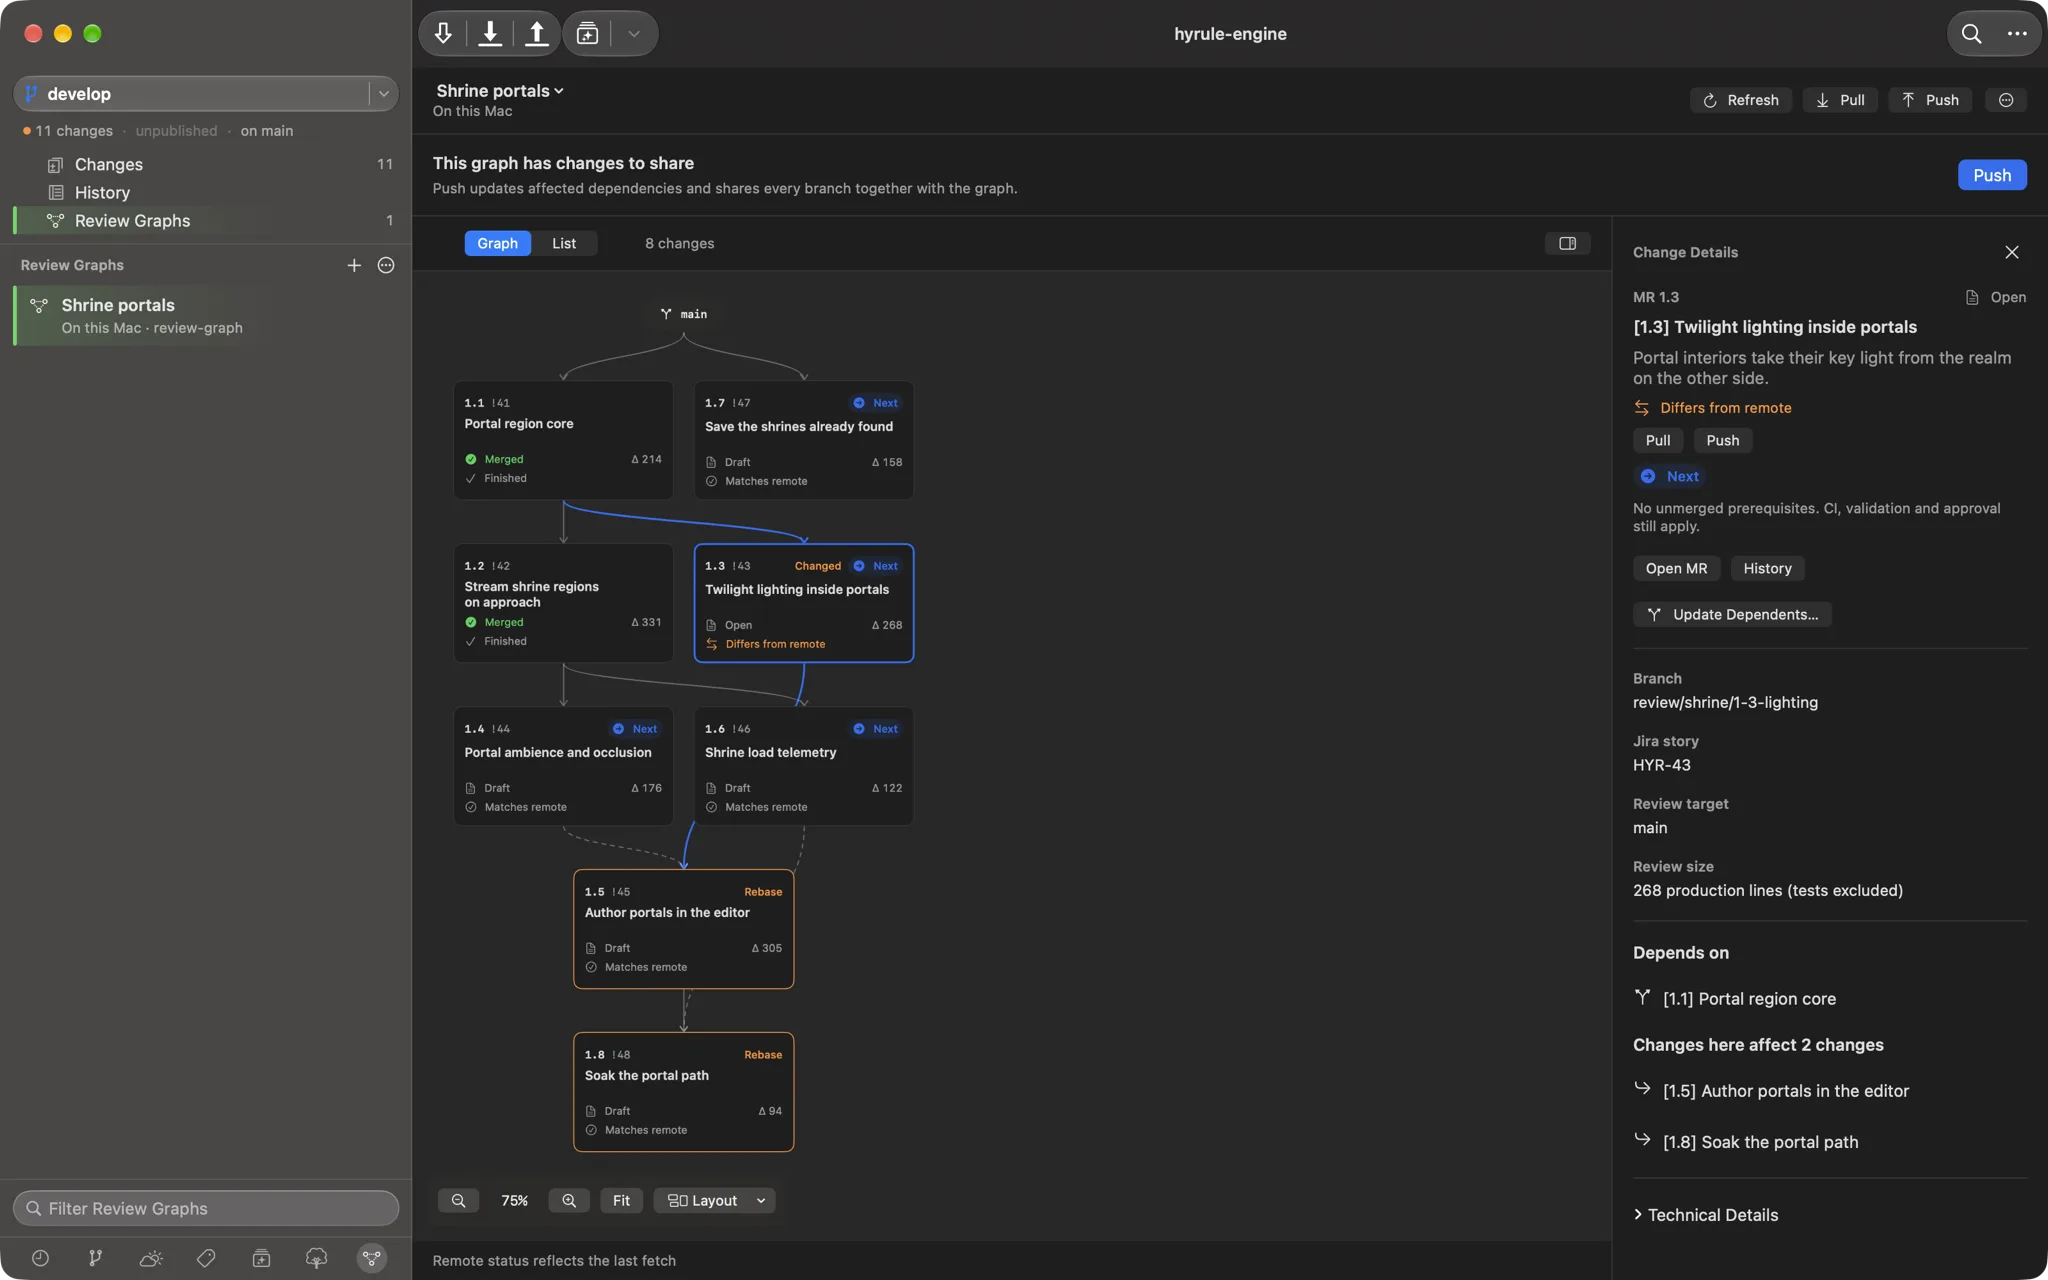Click the Fit zoom button
2048x1280 pixels.
pos(621,1200)
